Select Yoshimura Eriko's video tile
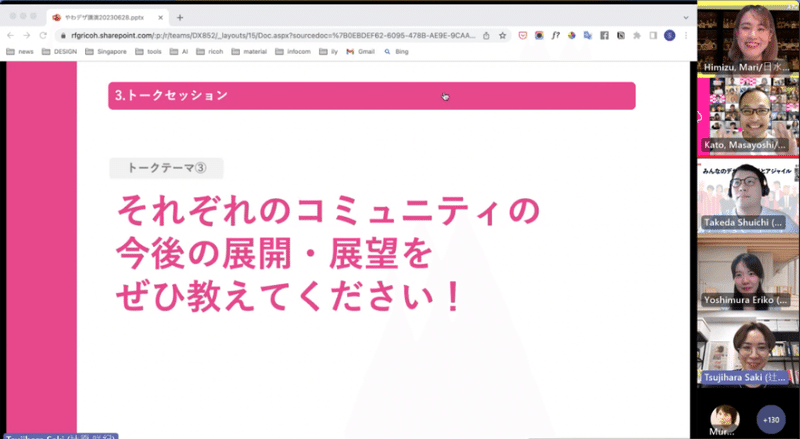Image resolution: width=800 pixels, height=439 pixels. pyautogui.click(x=748, y=272)
